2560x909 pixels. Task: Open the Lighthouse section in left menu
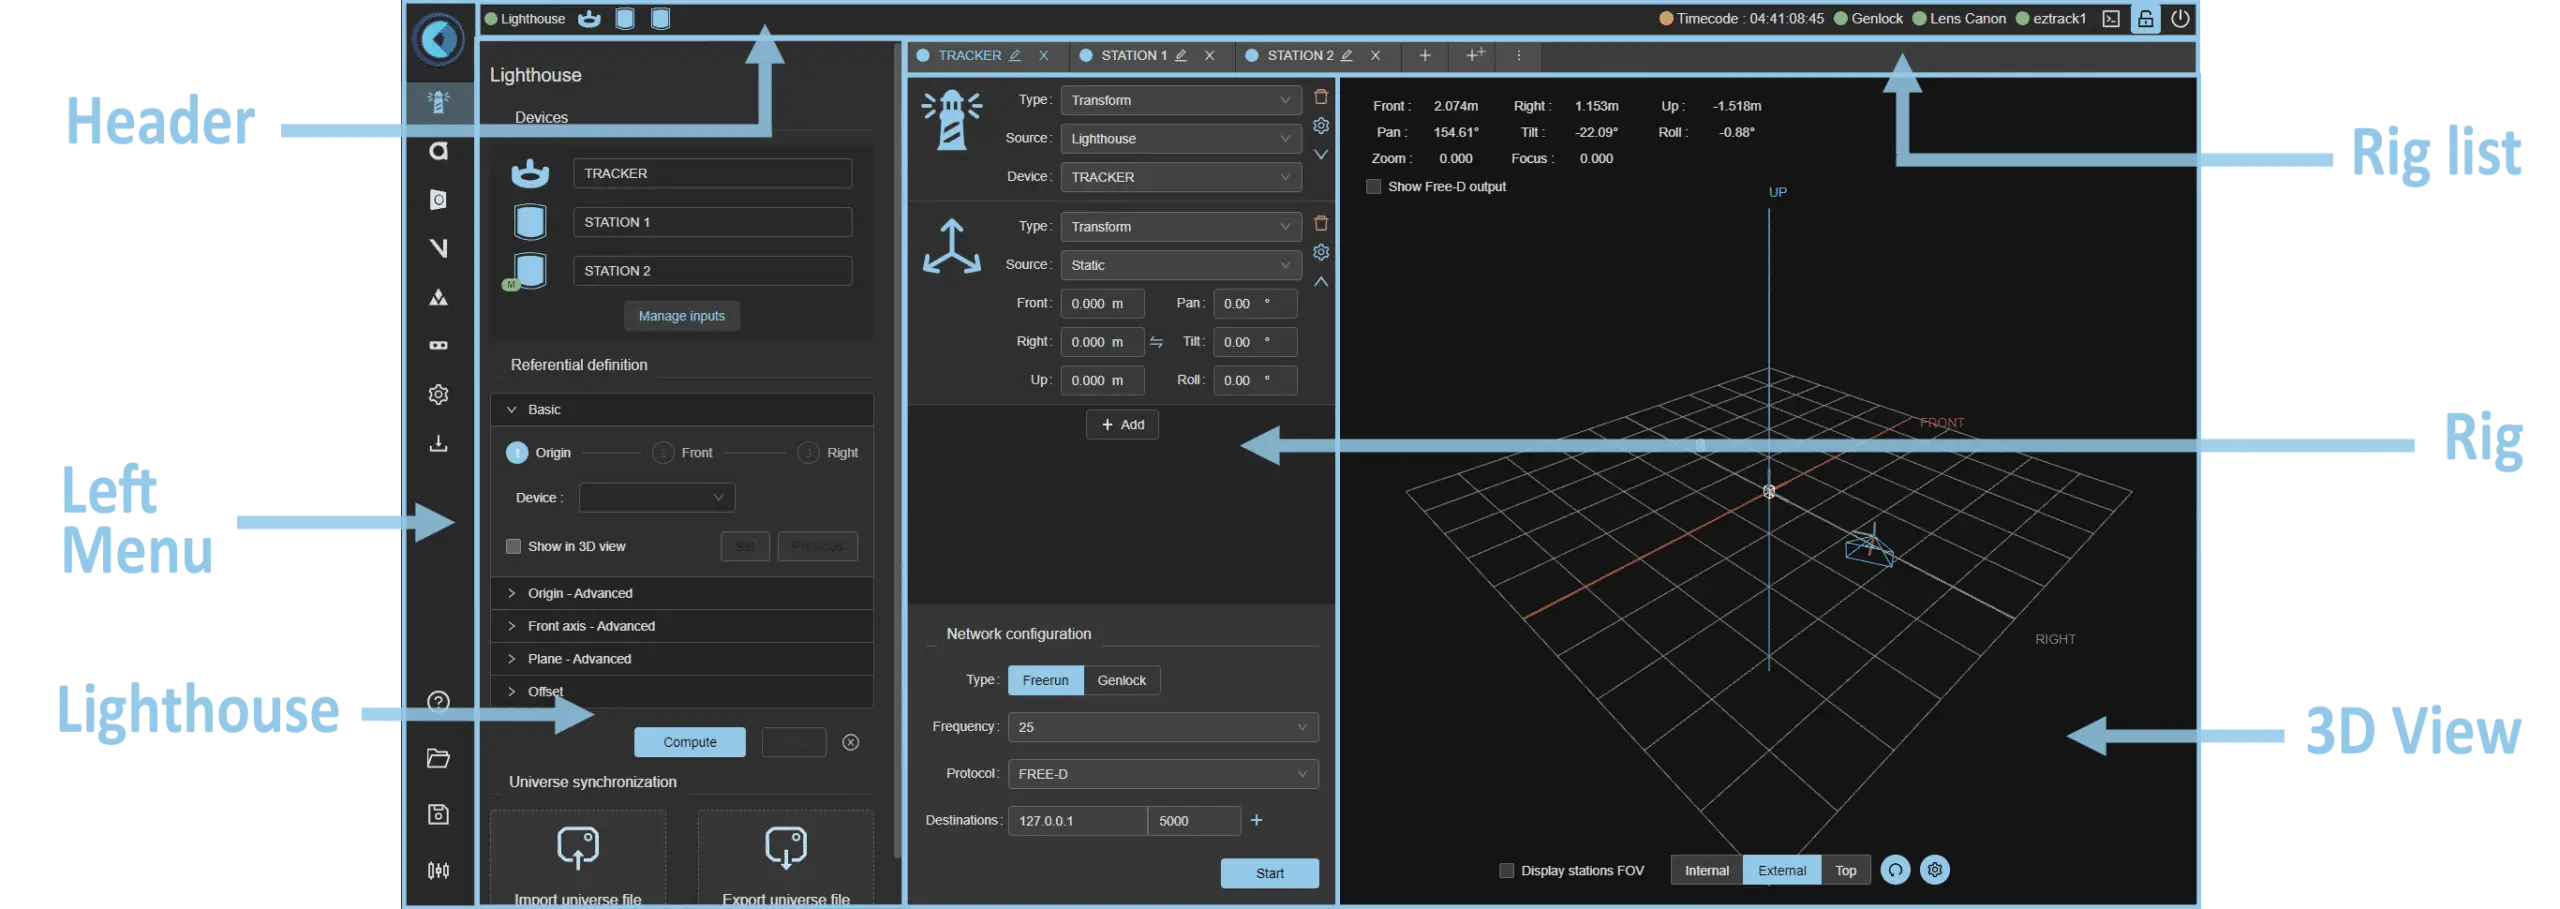point(438,102)
